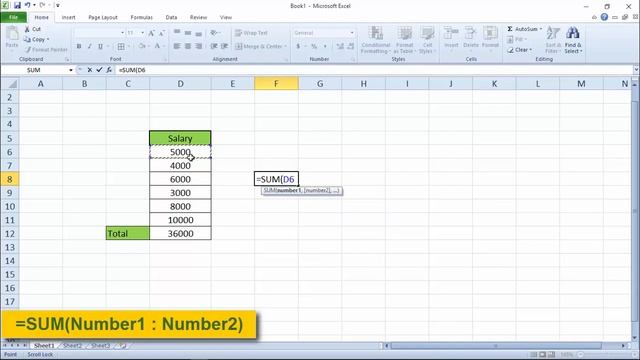Image resolution: width=640 pixels, height=360 pixels.
Task: Click in the formula bar input
Action: point(373,70)
